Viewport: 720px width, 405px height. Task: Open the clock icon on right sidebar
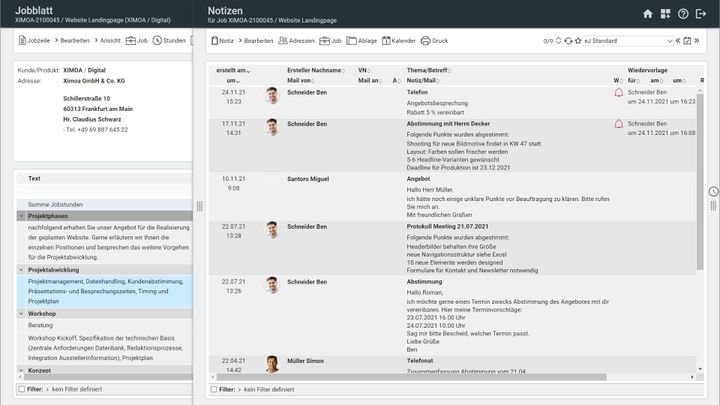coord(713,191)
